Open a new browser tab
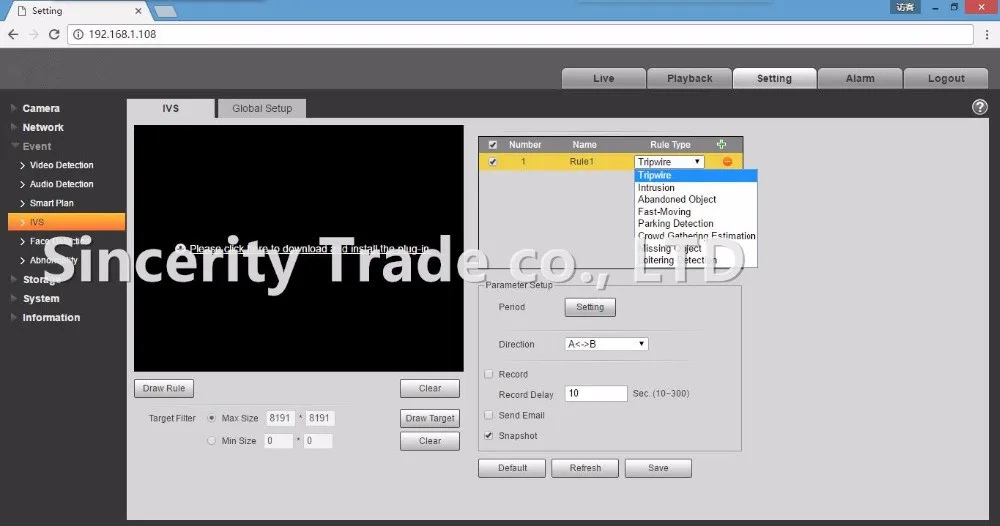 point(165,11)
